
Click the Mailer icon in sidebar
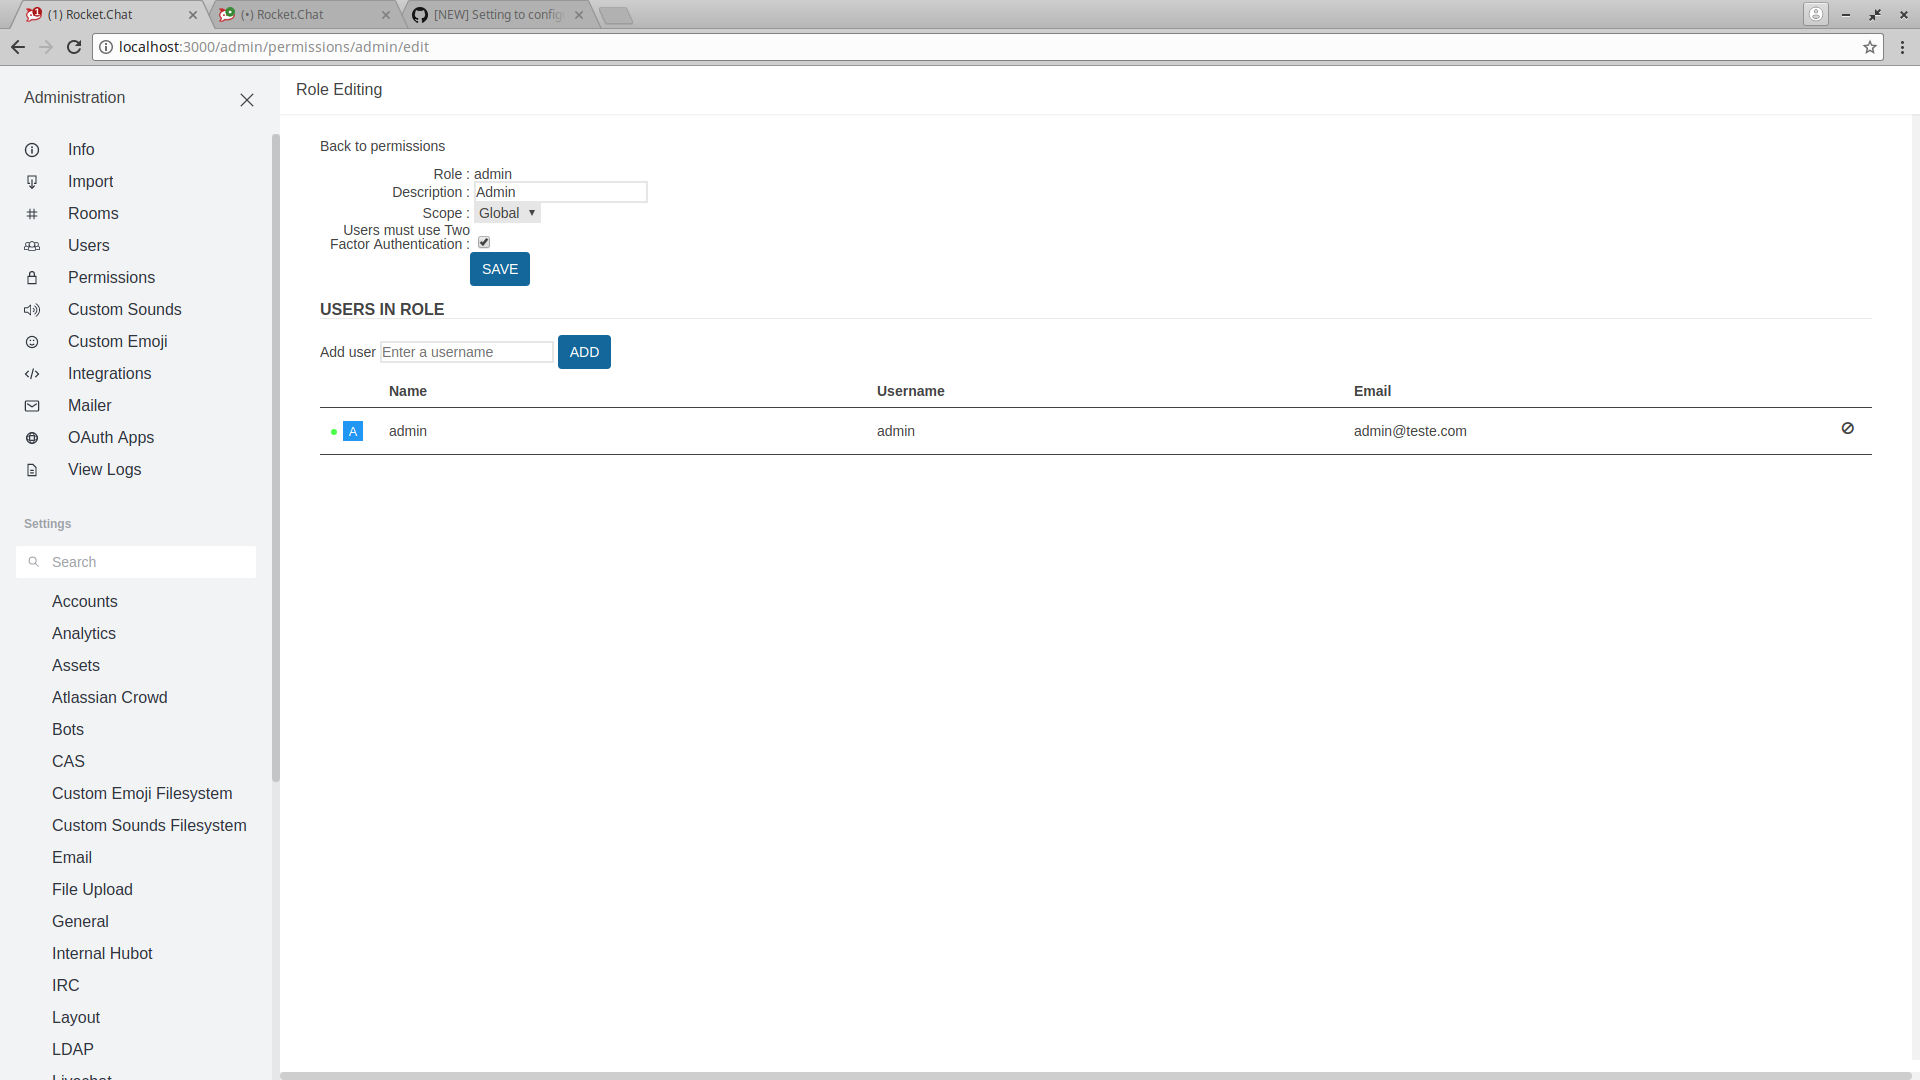32,405
